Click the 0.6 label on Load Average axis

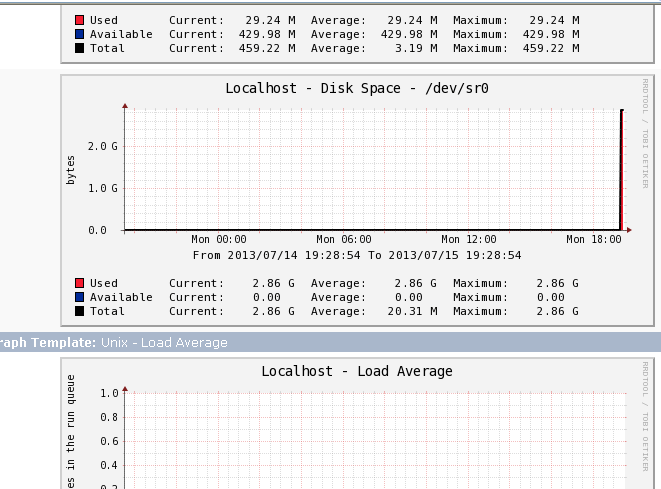tap(109, 441)
